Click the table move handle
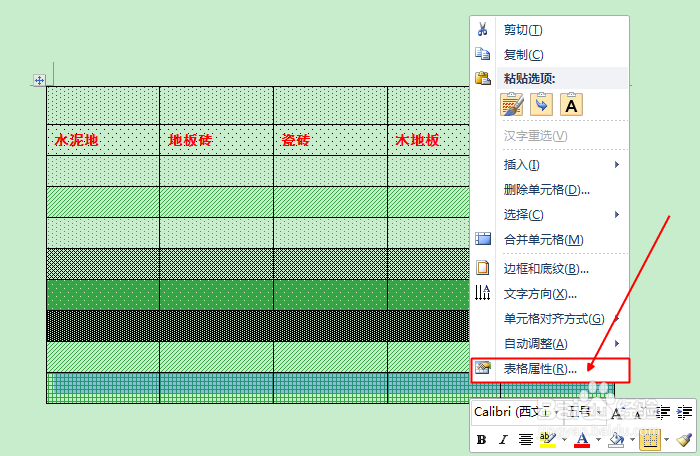The height and width of the screenshot is (456, 700). tap(39, 80)
